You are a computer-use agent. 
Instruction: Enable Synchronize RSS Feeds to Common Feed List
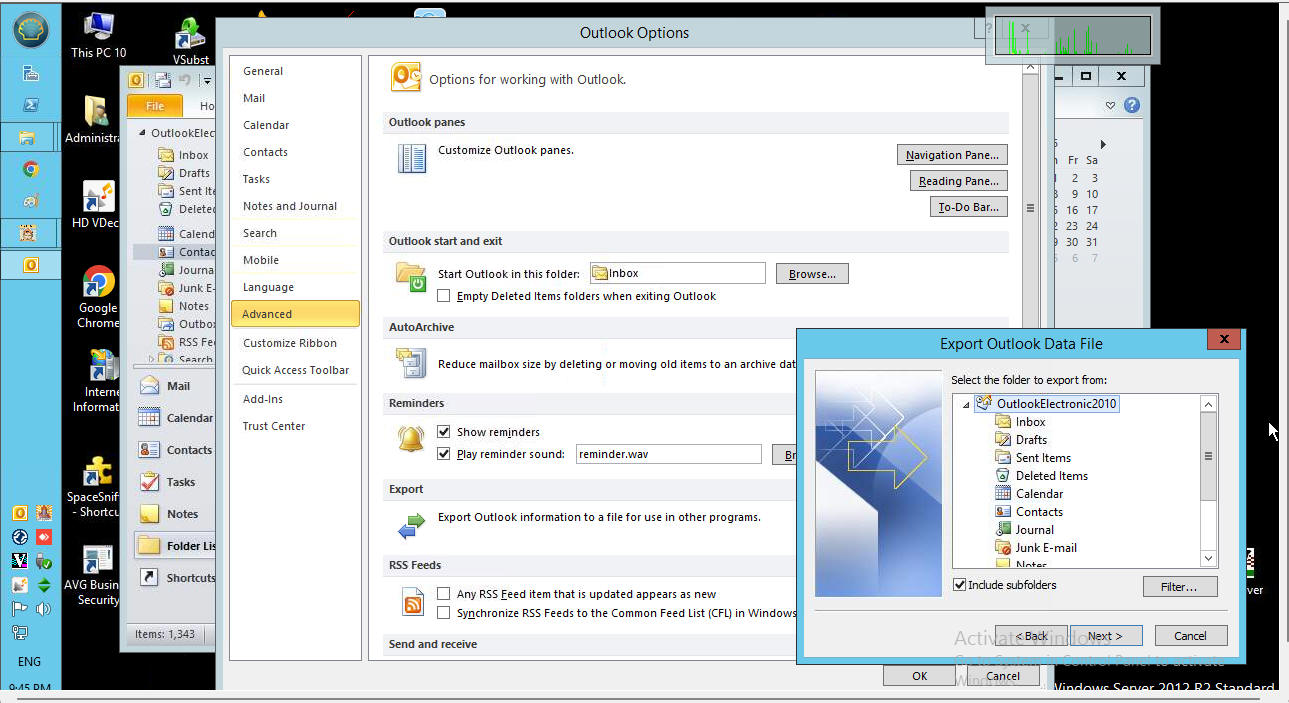tap(444, 613)
